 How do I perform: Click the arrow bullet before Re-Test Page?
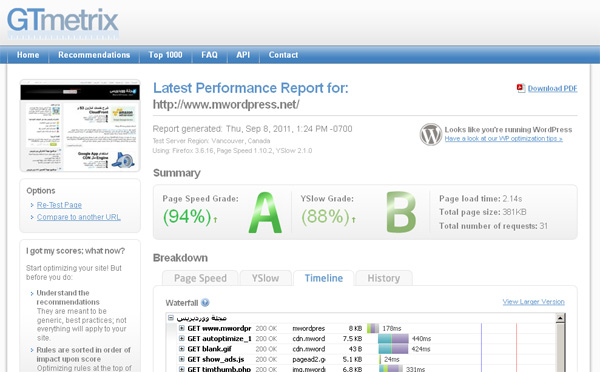[32, 206]
